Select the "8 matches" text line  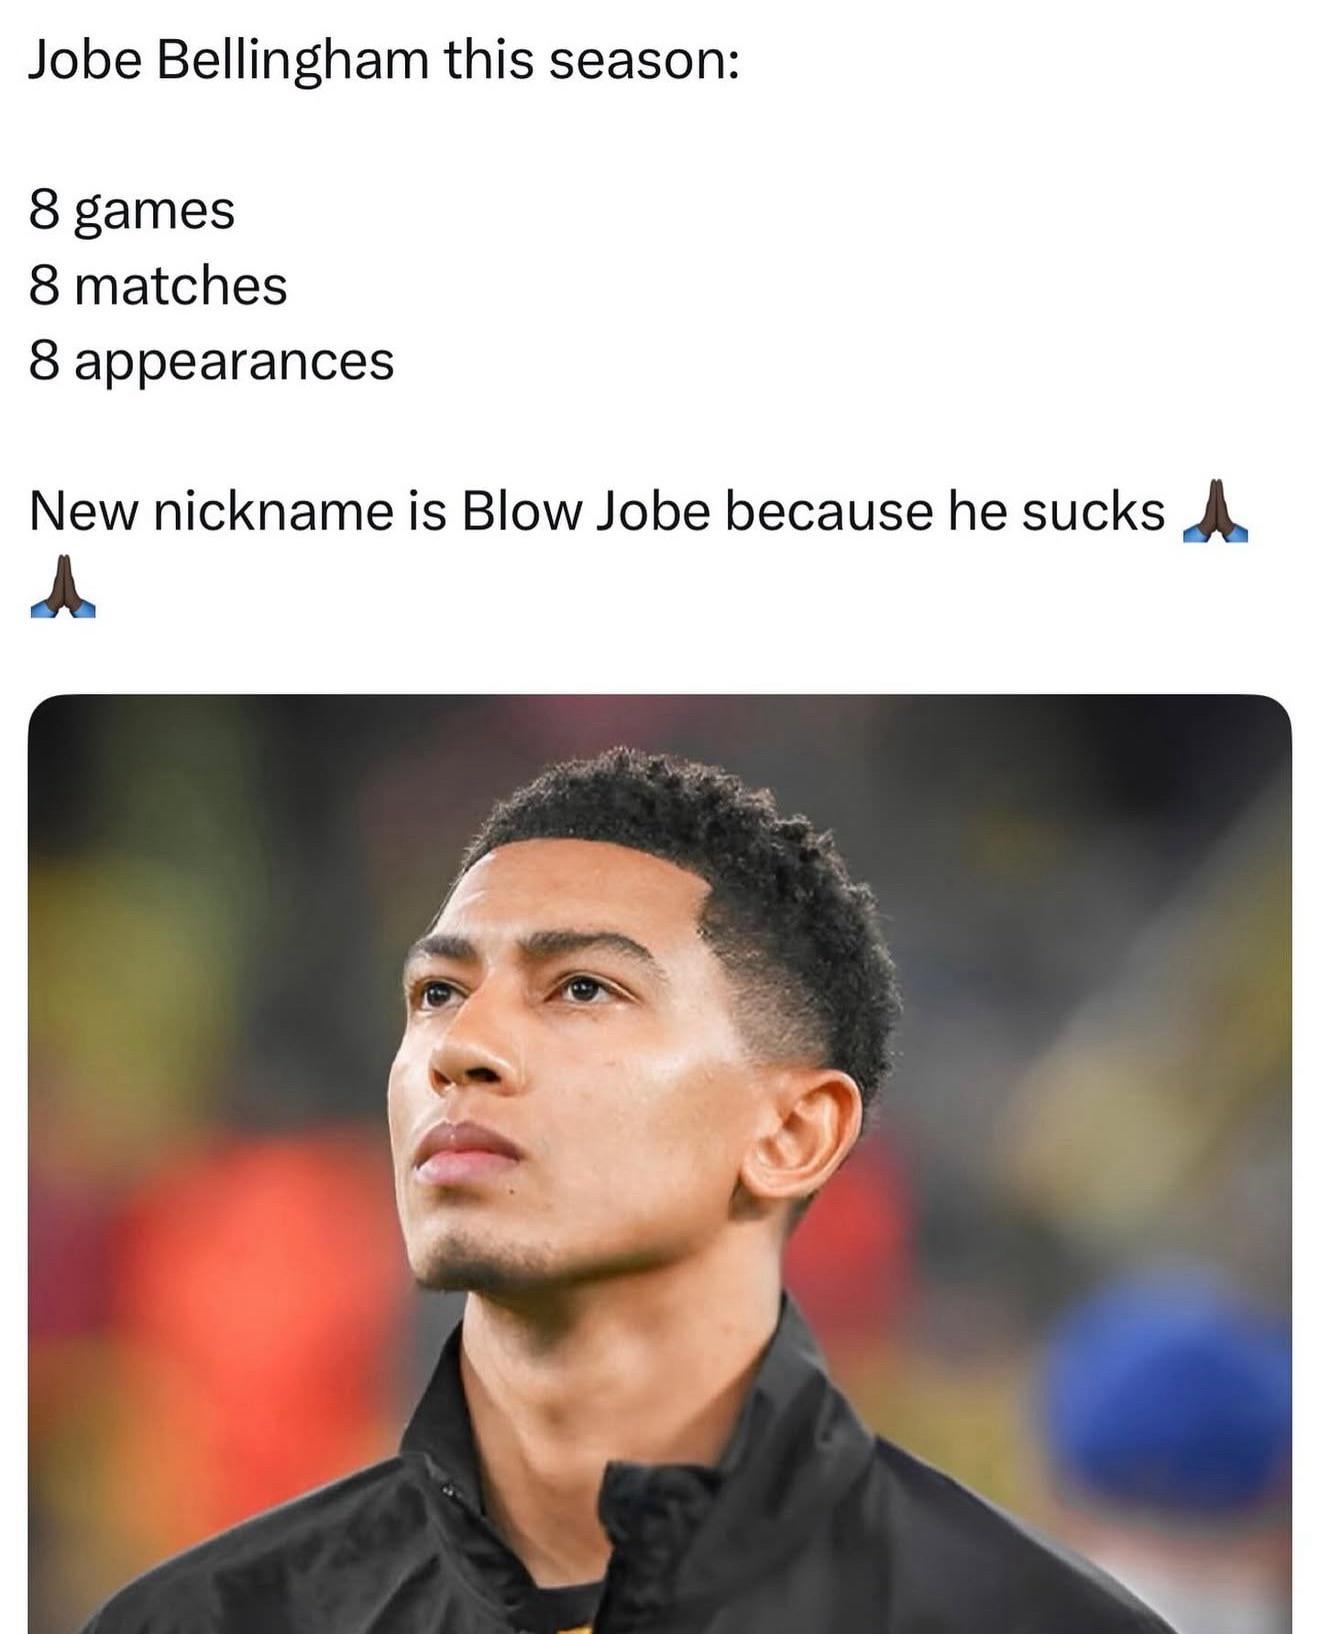point(158,286)
